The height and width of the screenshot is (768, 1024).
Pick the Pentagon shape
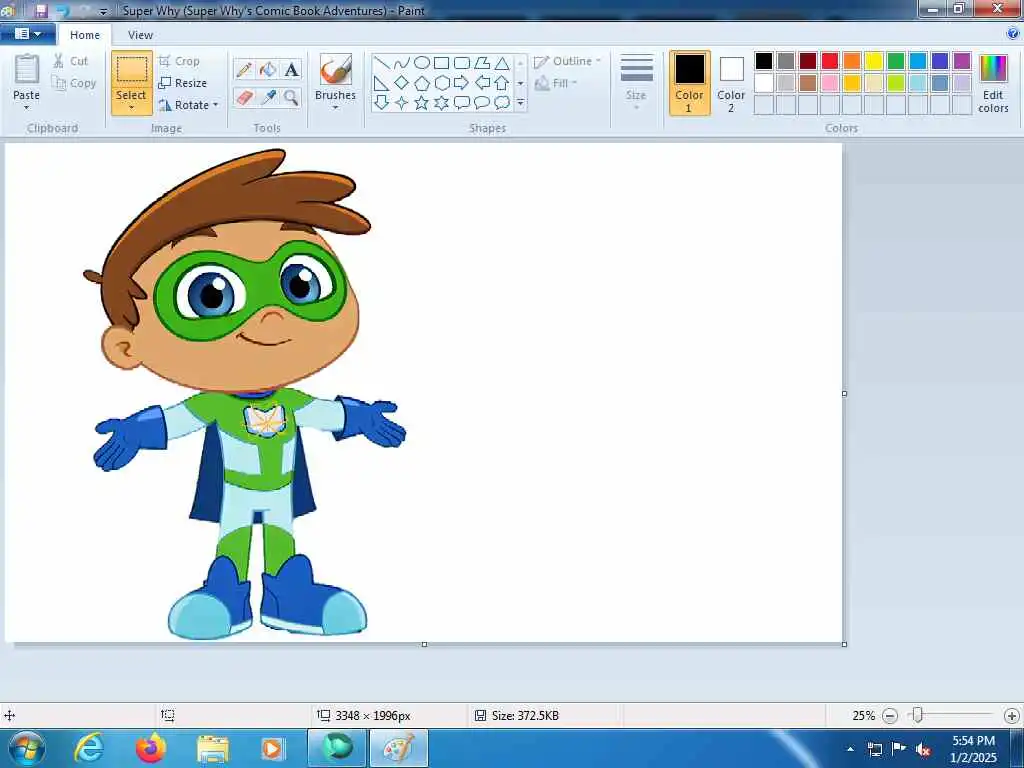[422, 83]
